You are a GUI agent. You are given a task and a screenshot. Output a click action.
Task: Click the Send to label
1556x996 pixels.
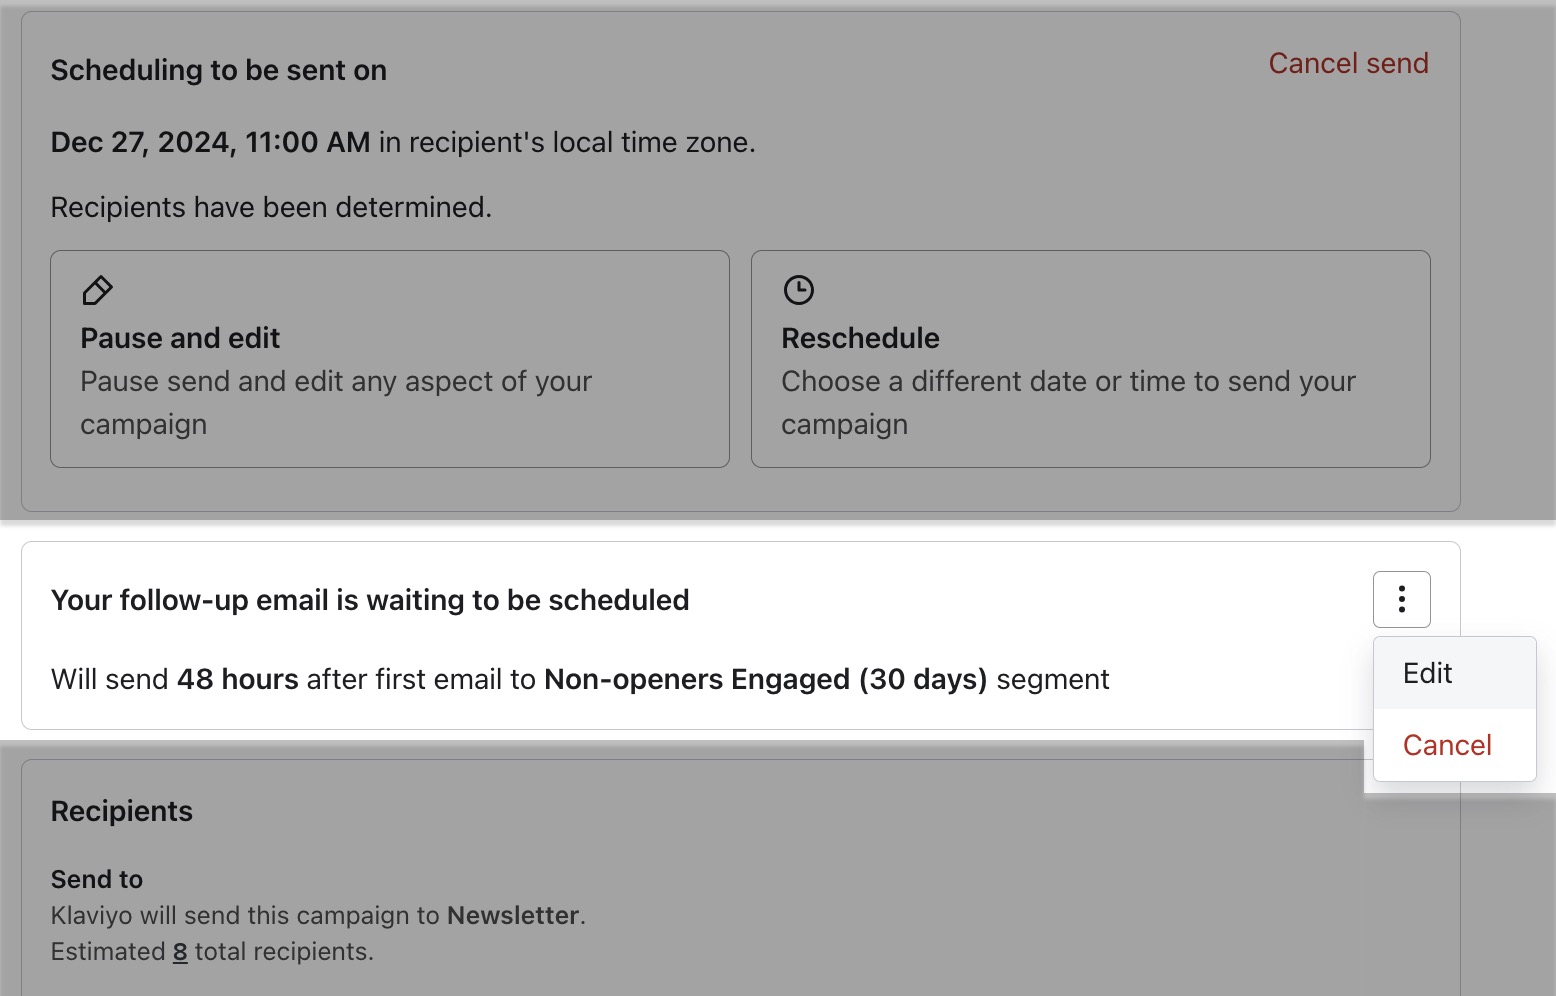tap(96, 879)
